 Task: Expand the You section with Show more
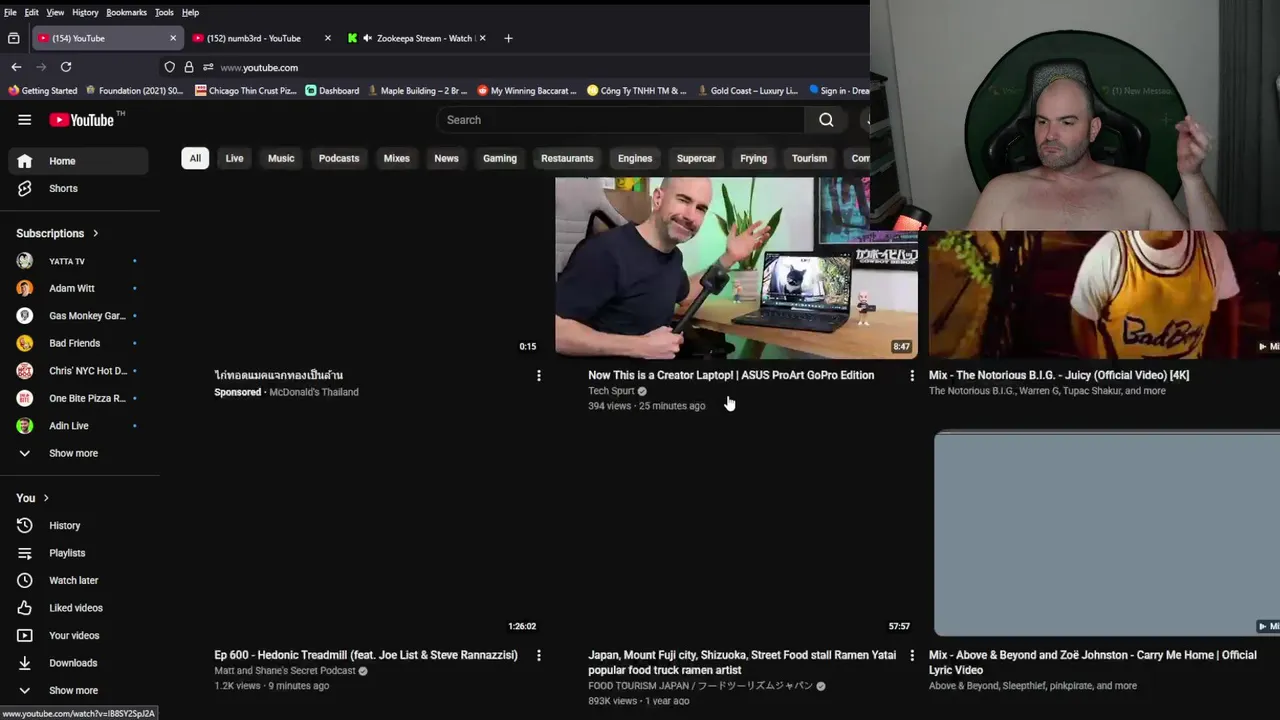[x=79, y=690]
